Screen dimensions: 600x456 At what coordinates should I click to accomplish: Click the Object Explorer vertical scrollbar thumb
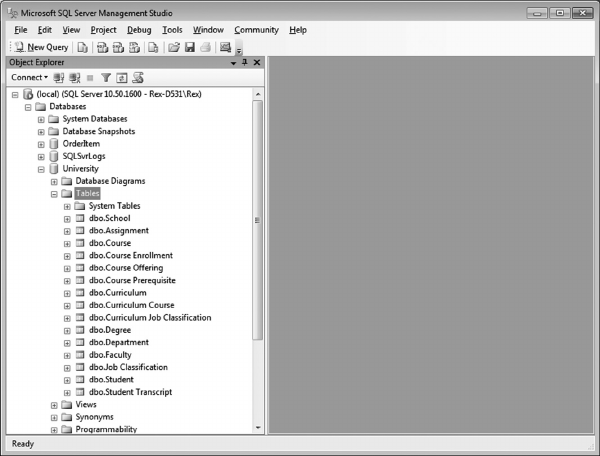[x=258, y=220]
